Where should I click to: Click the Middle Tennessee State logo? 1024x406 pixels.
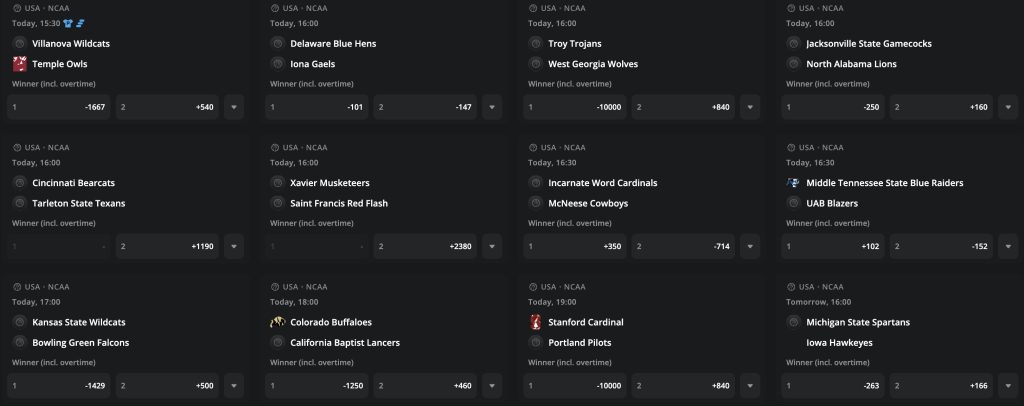coord(793,183)
